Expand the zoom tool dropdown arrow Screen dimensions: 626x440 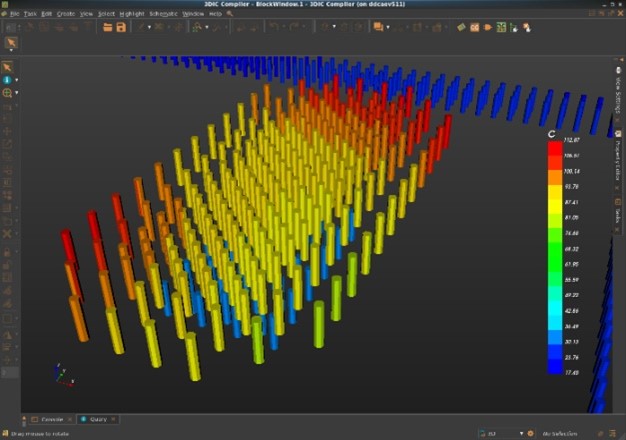click(16, 93)
